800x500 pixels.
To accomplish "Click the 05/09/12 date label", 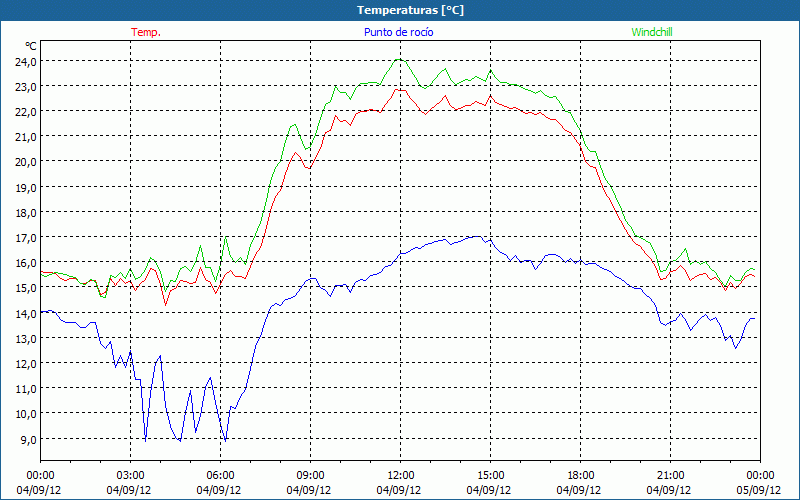I will click(x=759, y=490).
